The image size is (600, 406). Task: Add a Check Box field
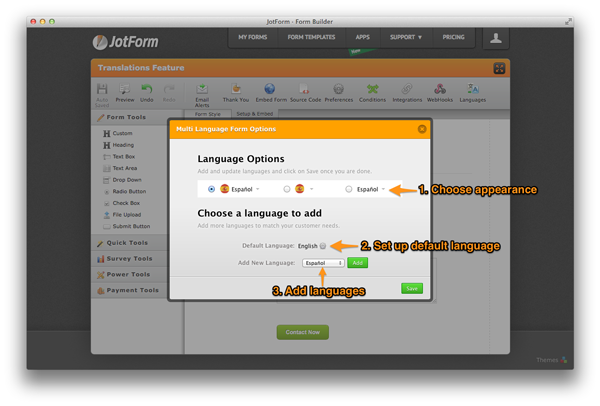click(x=122, y=203)
